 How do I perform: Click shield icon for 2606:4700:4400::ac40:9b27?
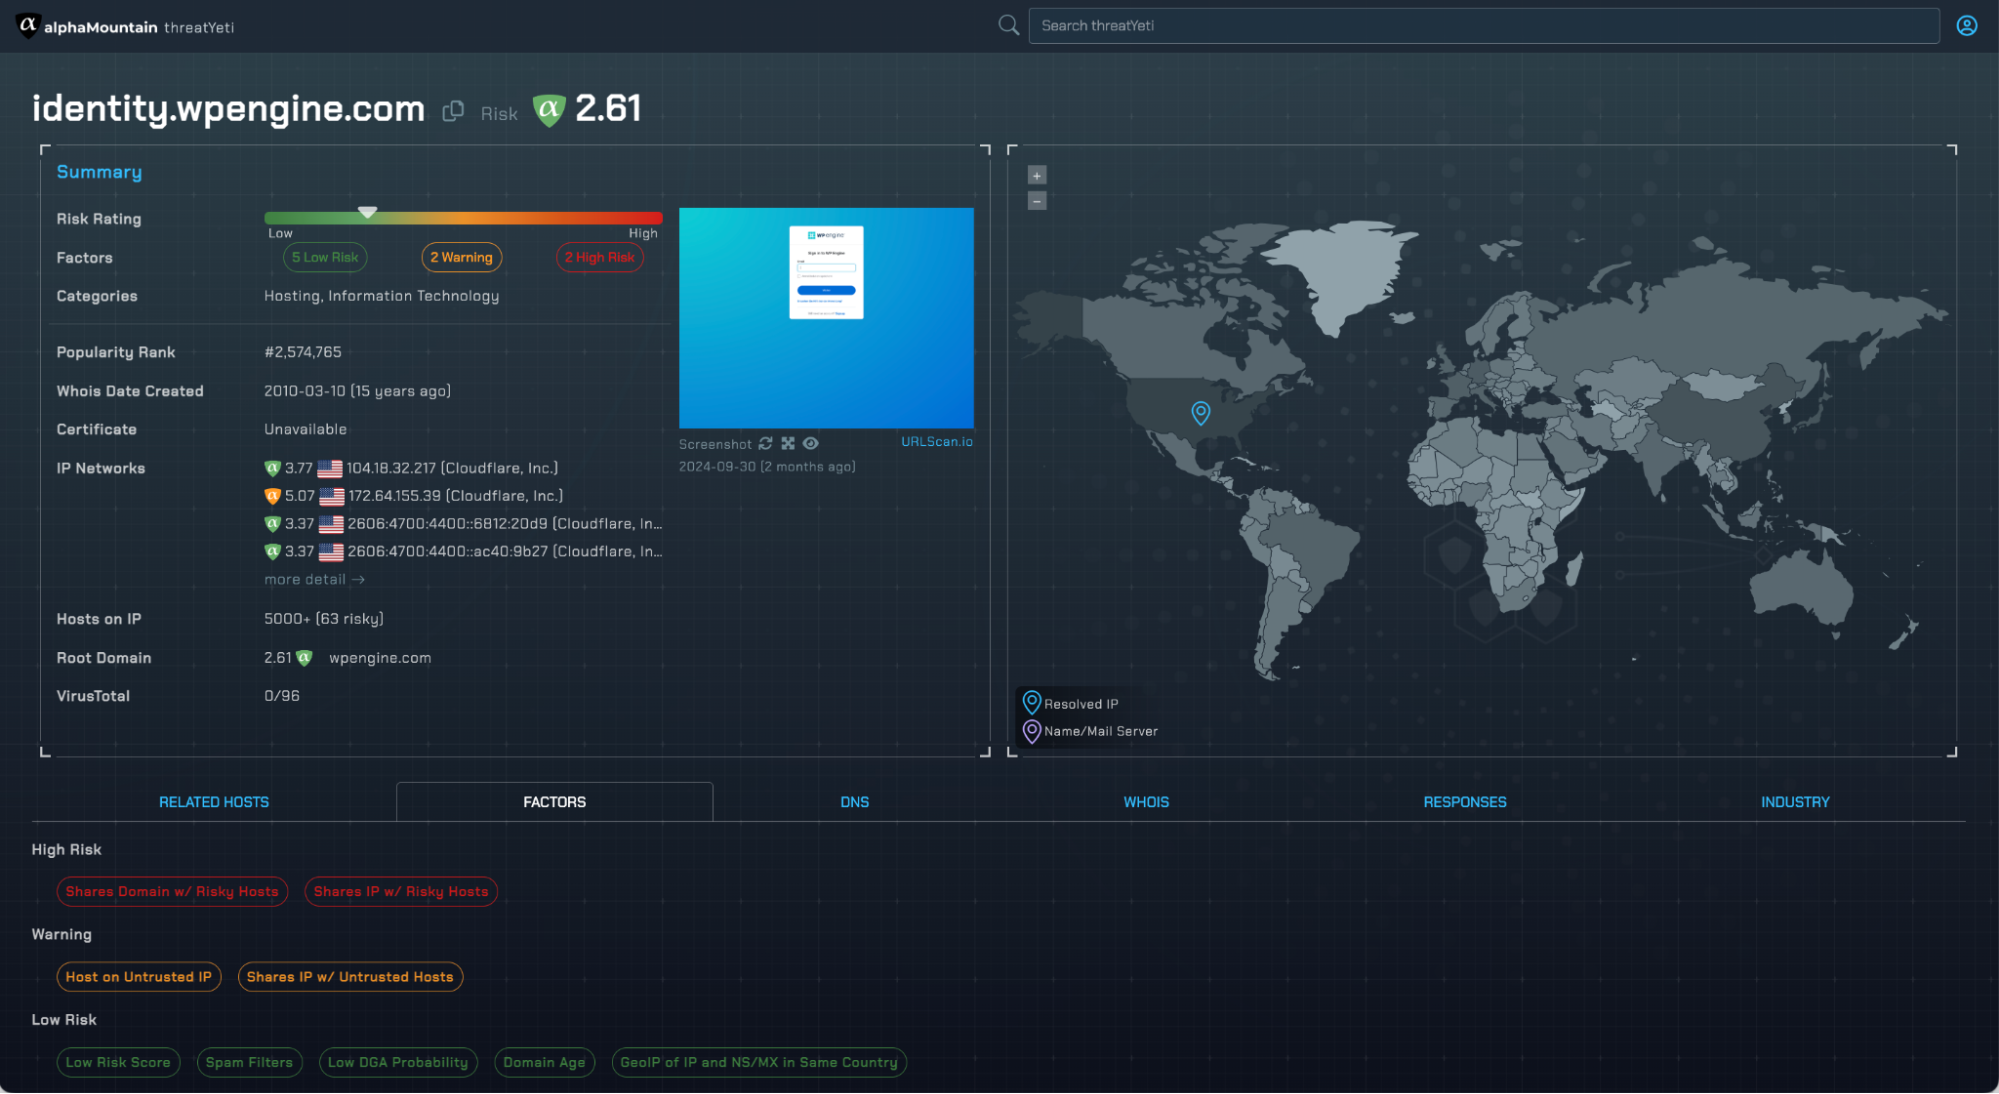pyautogui.click(x=272, y=551)
